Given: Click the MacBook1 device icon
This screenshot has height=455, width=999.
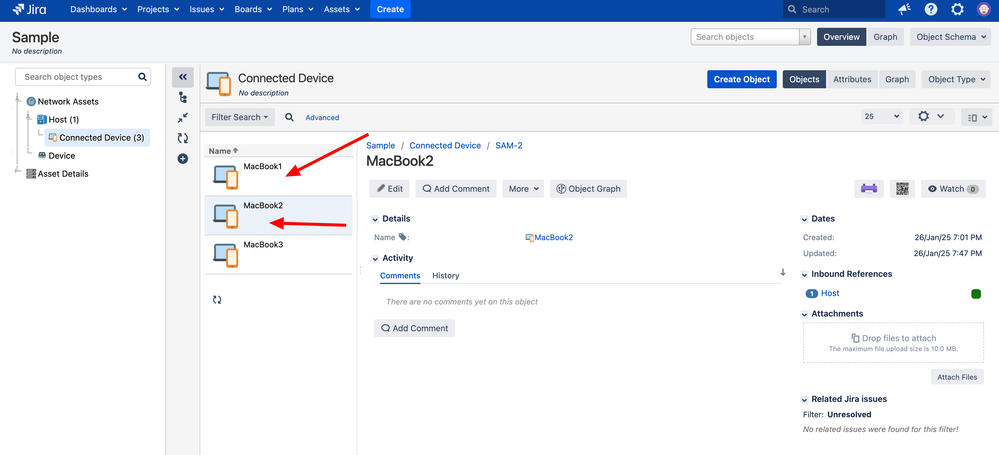Looking at the screenshot, I should (226, 177).
